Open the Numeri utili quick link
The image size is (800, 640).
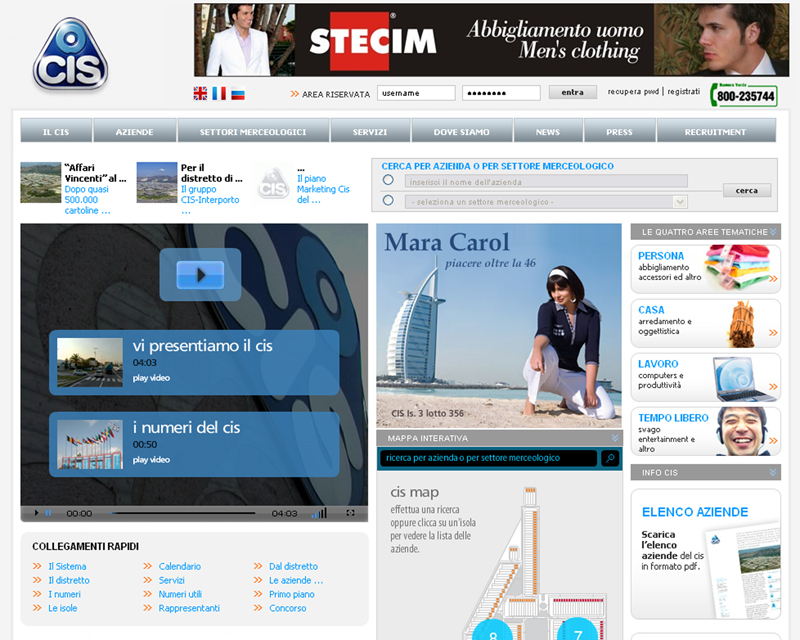(x=180, y=594)
